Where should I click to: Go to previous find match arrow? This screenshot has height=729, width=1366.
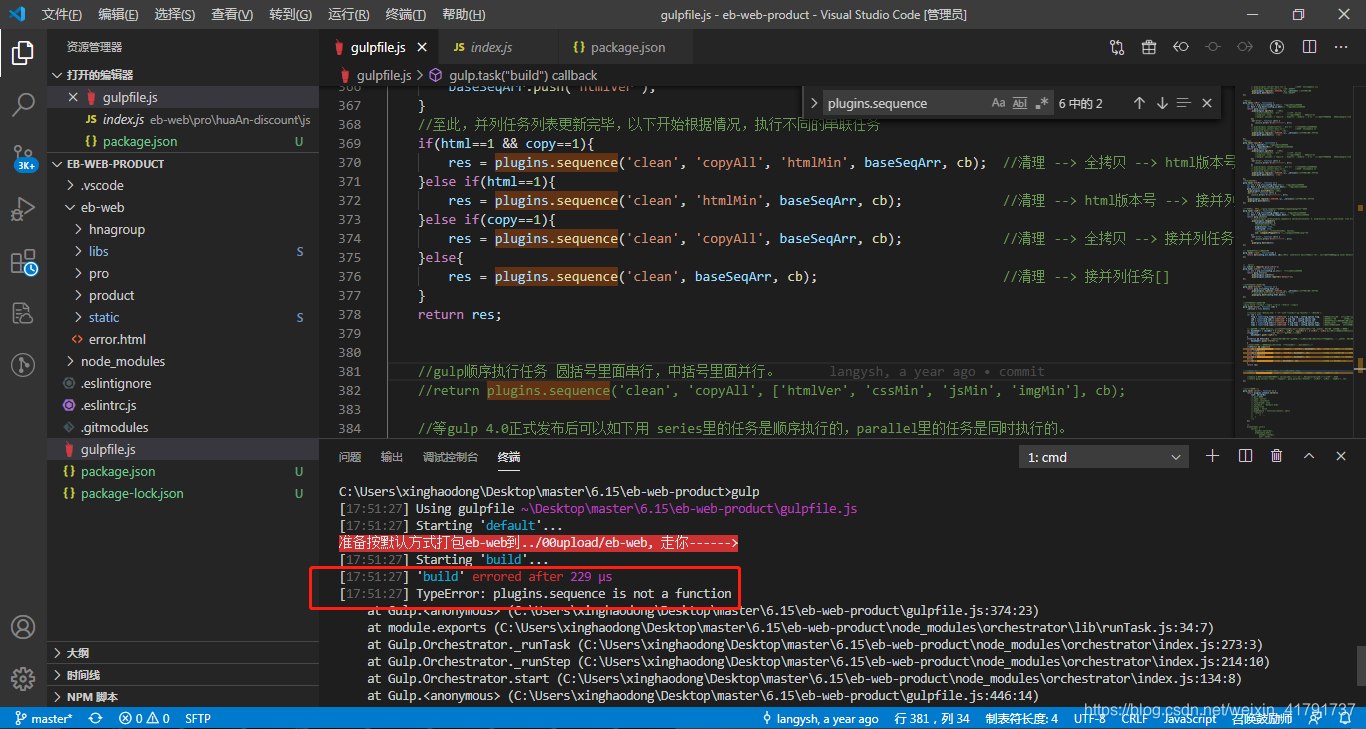click(x=1139, y=103)
